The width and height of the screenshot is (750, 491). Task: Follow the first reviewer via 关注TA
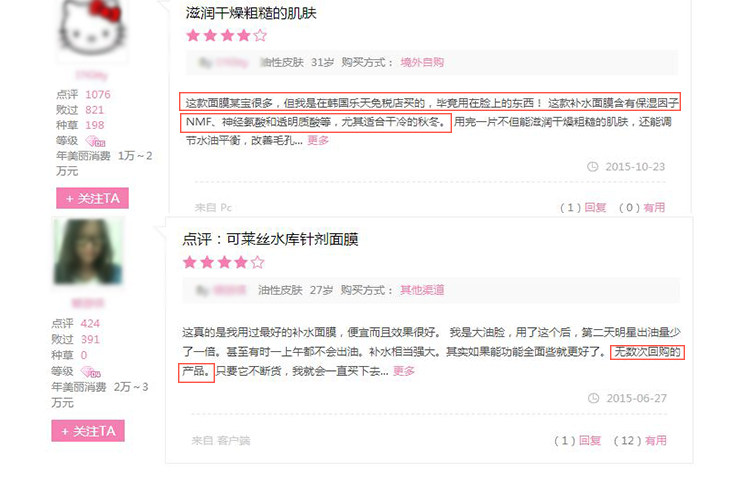pos(92,198)
